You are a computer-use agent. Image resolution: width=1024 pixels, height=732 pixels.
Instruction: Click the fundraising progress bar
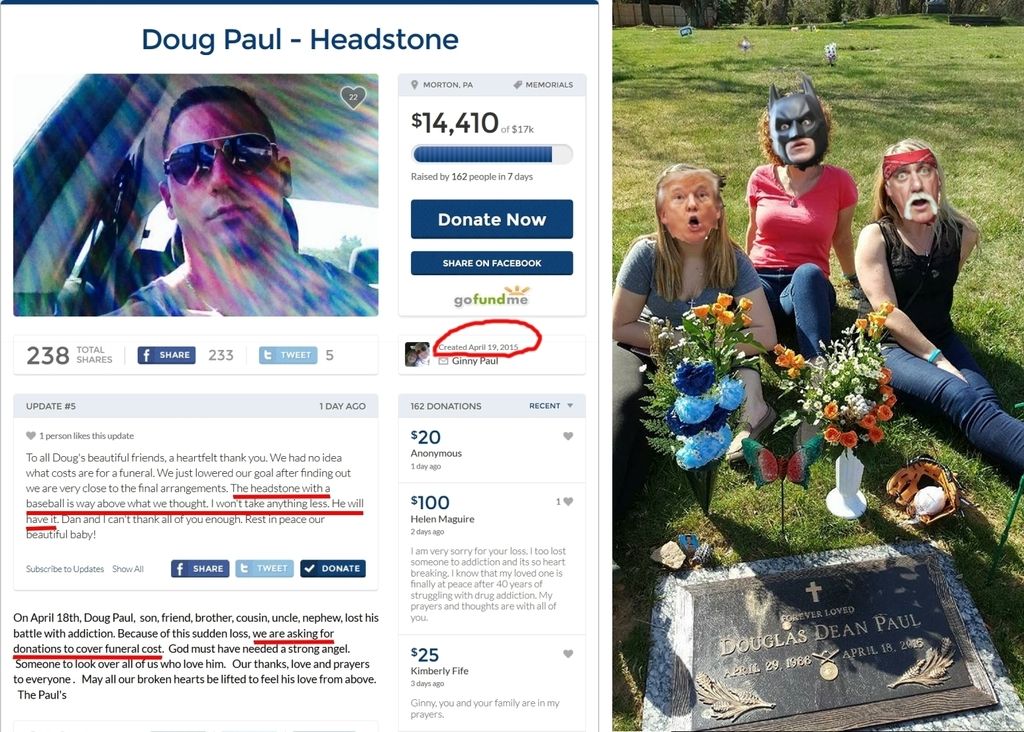(492, 154)
